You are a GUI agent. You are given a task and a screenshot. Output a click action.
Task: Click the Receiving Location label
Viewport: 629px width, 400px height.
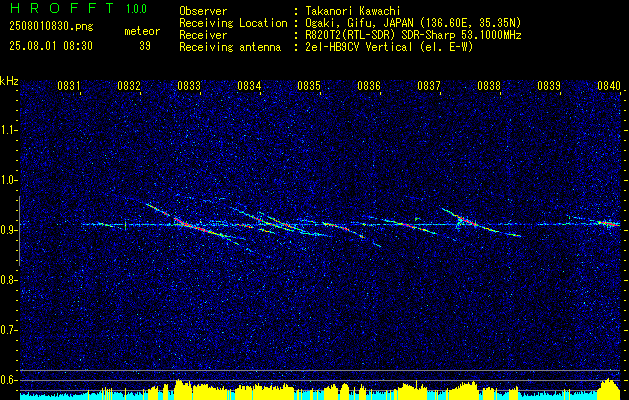click(x=233, y=23)
